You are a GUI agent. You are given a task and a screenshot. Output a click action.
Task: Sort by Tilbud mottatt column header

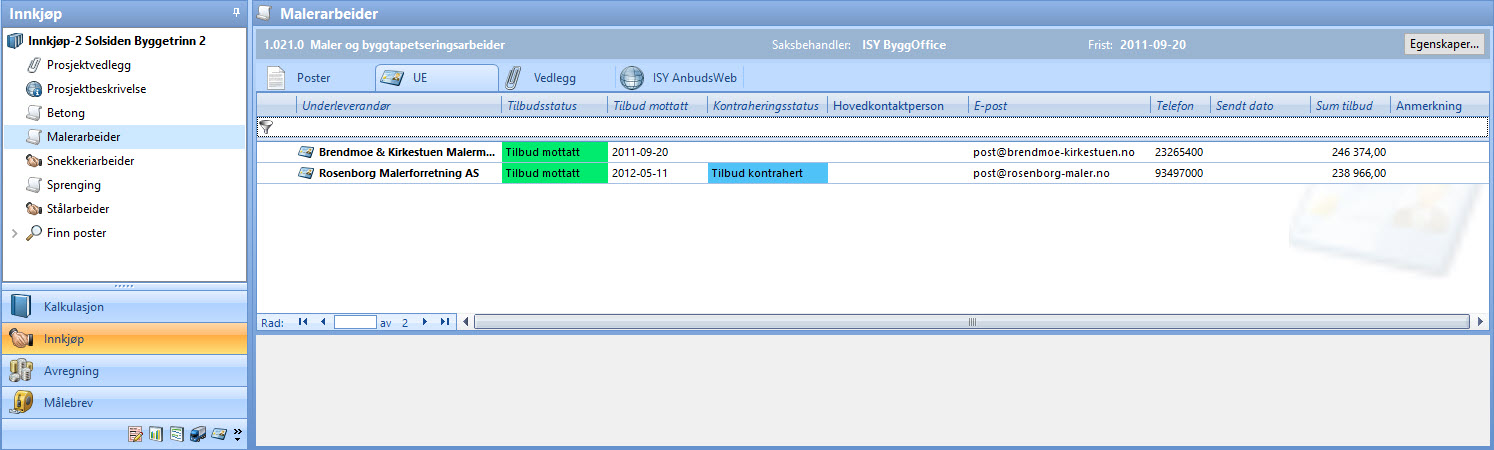(657, 106)
